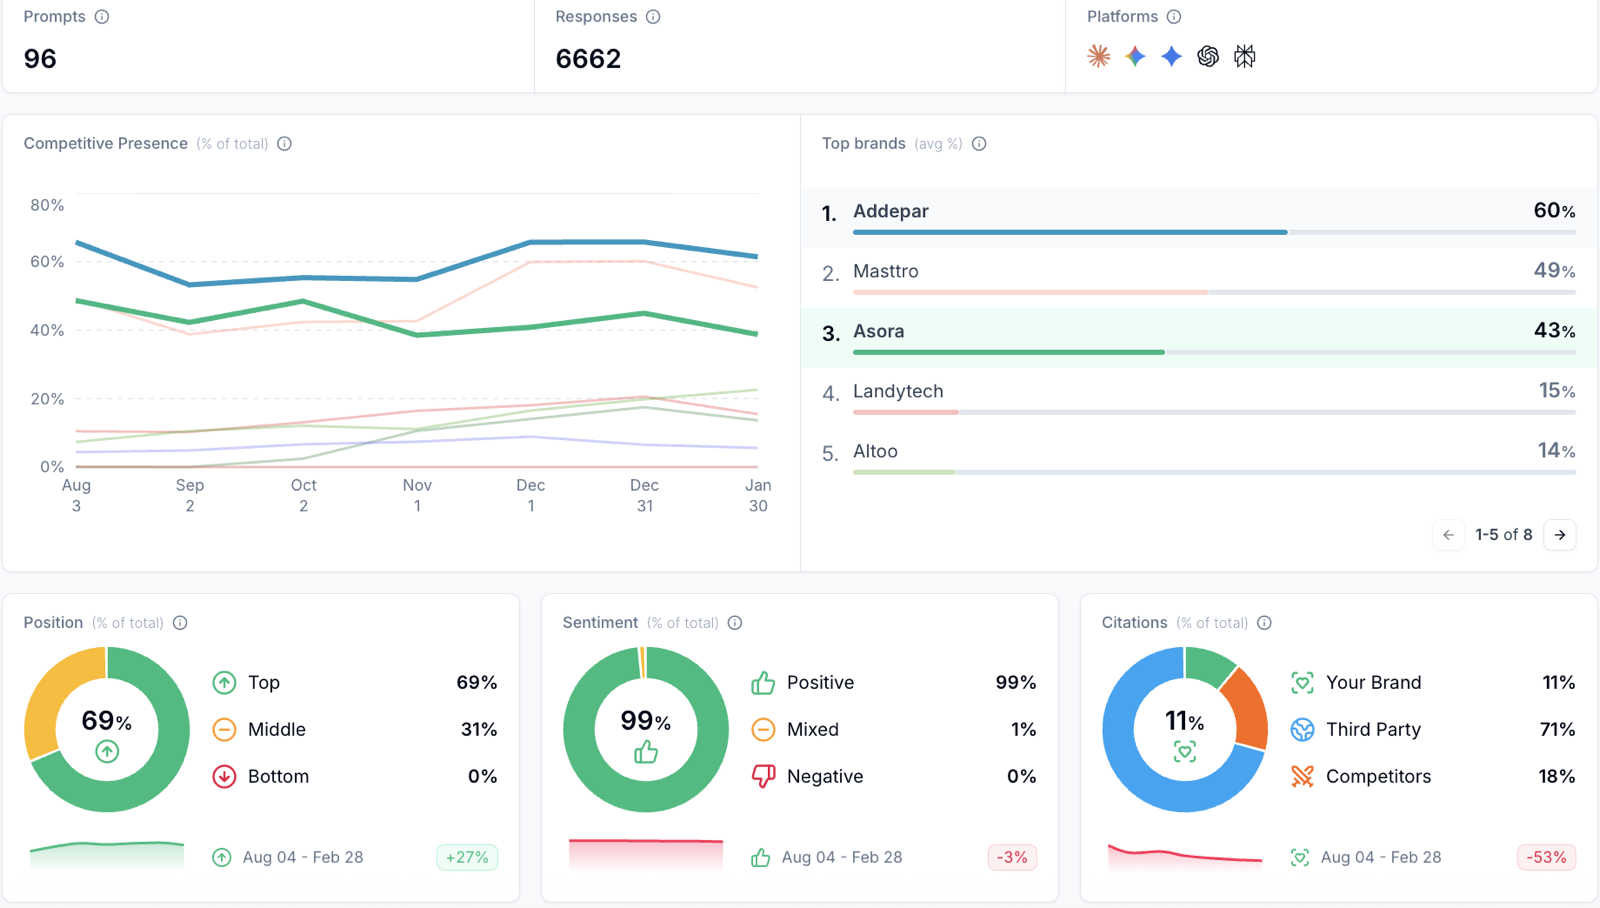Click the Middle position icon
Image resolution: width=1600 pixels, height=908 pixels.
pos(224,730)
